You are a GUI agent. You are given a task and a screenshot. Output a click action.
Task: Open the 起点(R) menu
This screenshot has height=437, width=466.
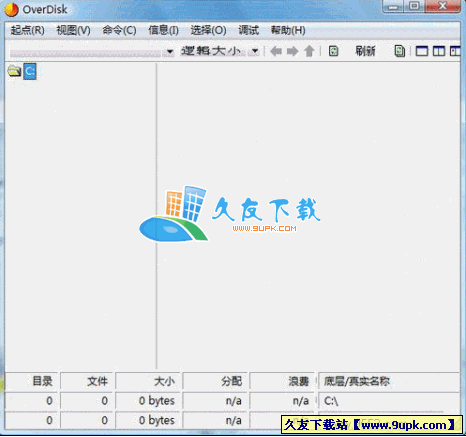coord(27,30)
